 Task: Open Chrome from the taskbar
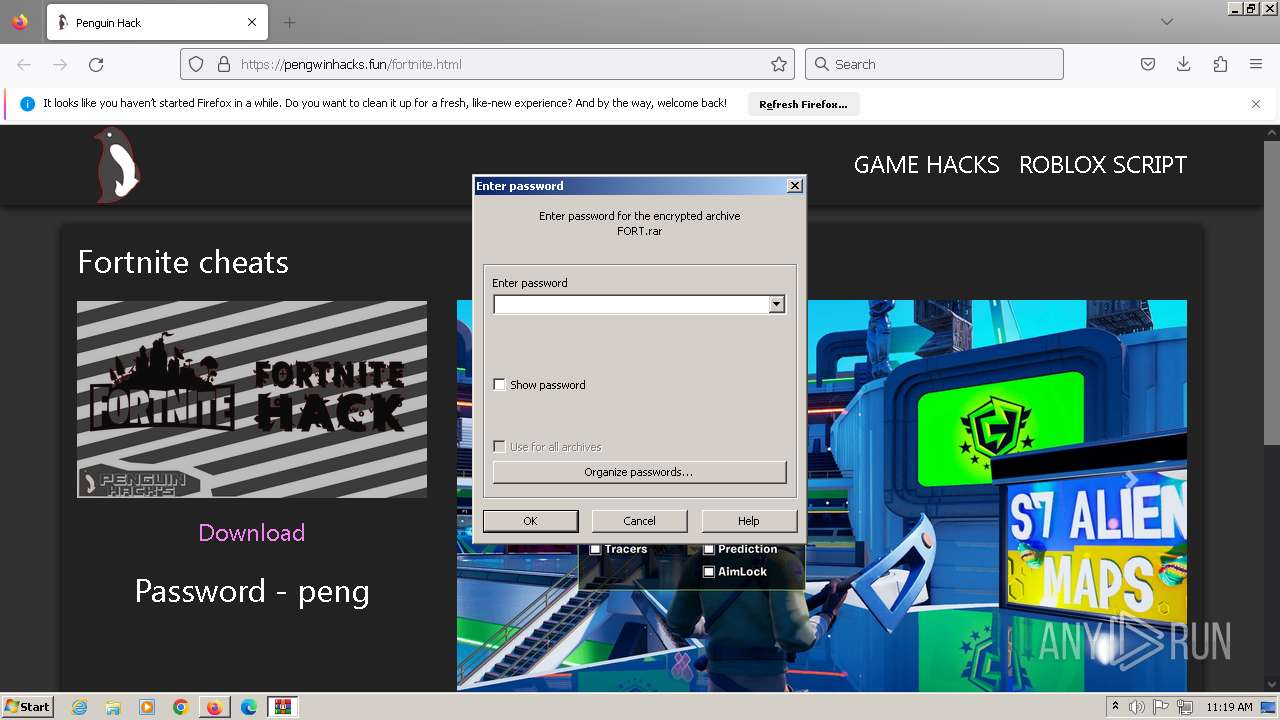click(180, 707)
